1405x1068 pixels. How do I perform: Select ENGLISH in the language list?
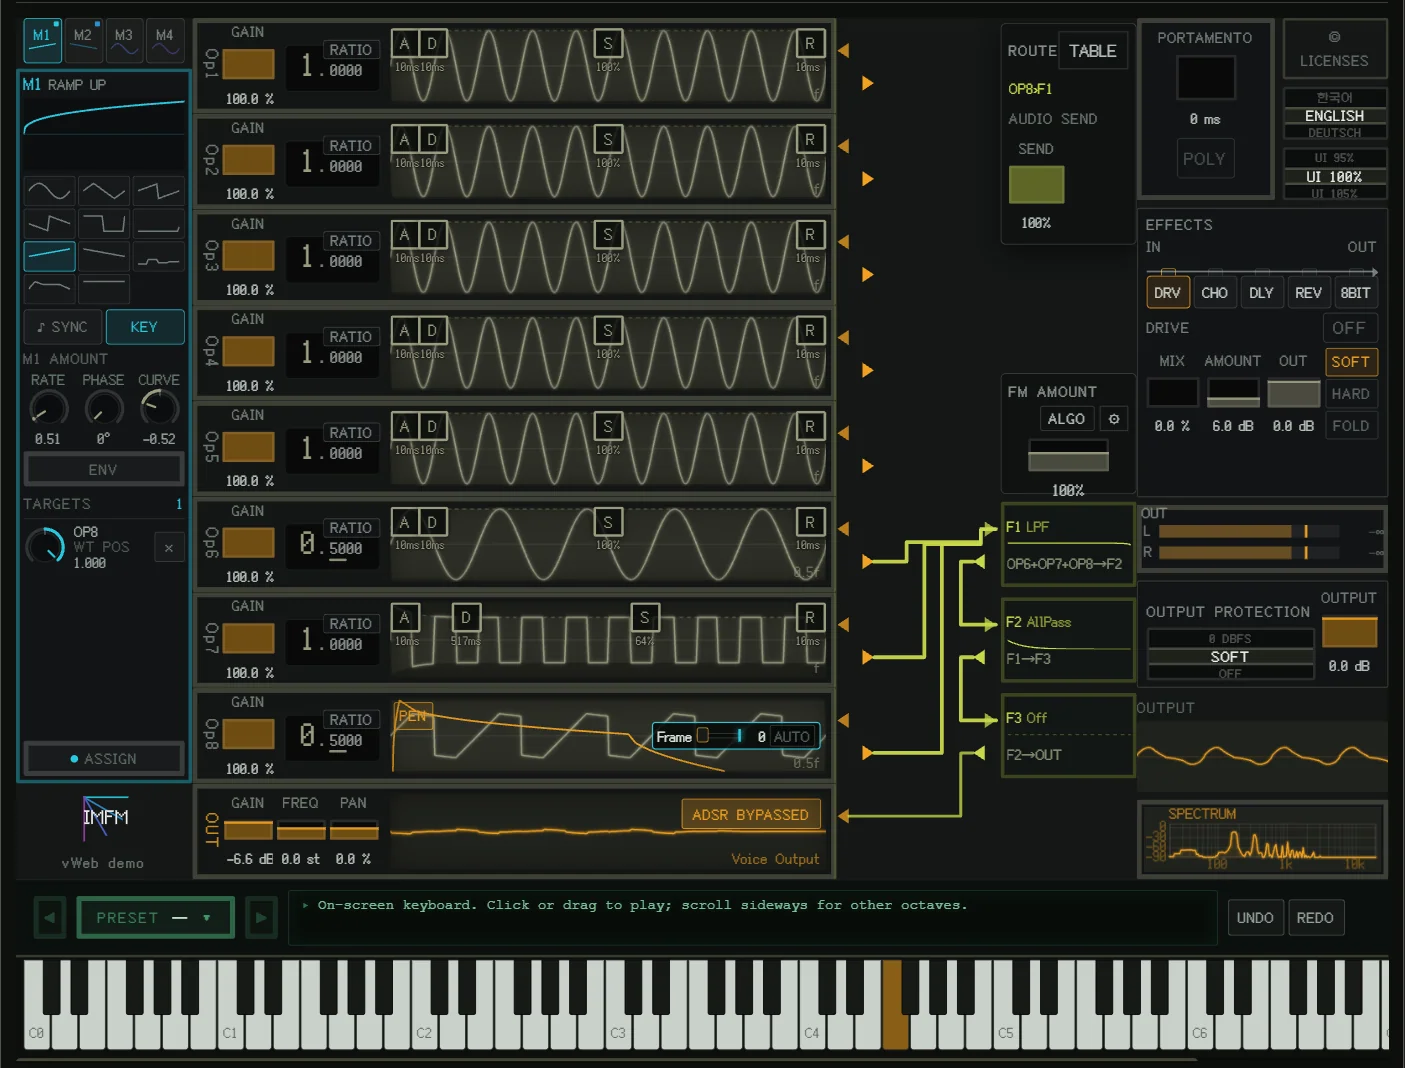(1334, 116)
